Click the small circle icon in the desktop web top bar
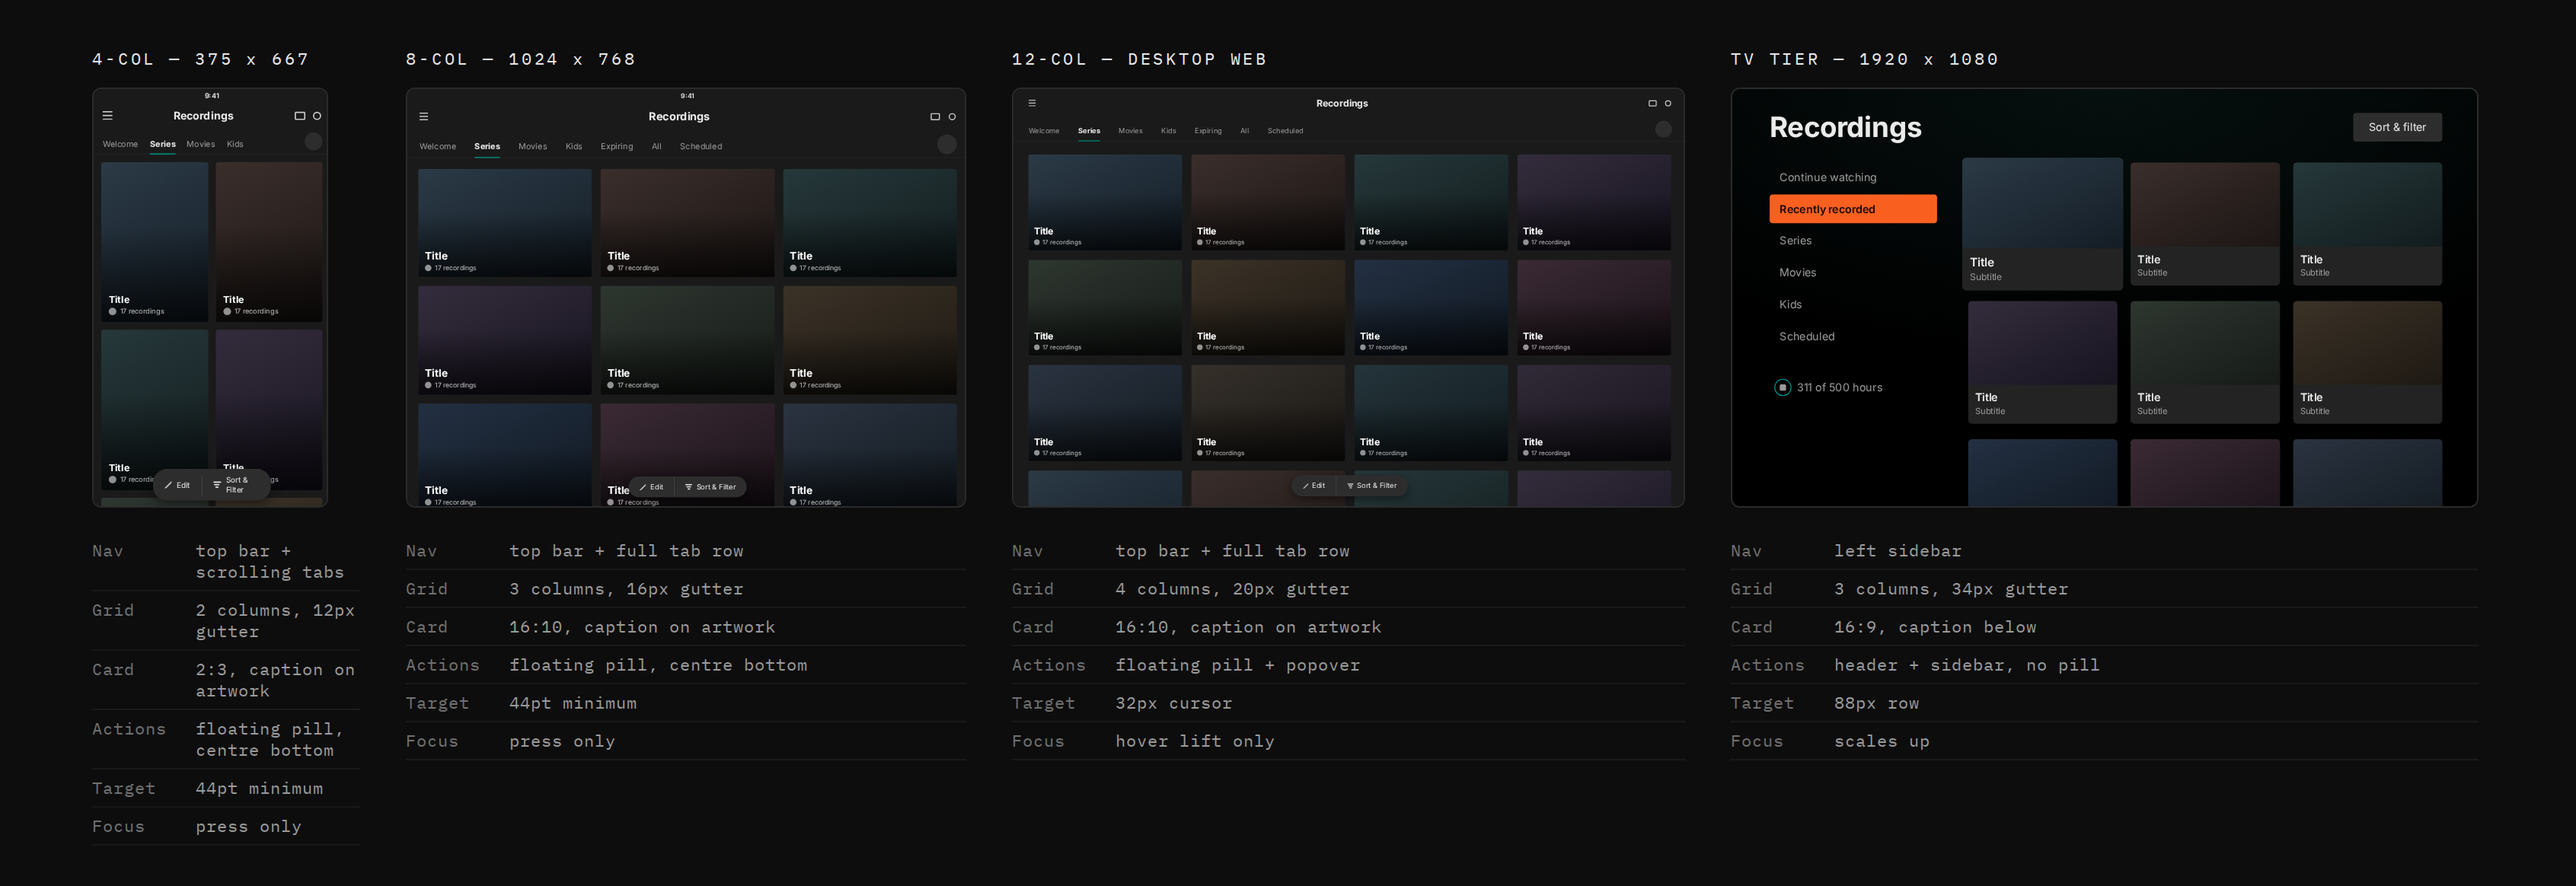2576x886 pixels. coord(1668,103)
